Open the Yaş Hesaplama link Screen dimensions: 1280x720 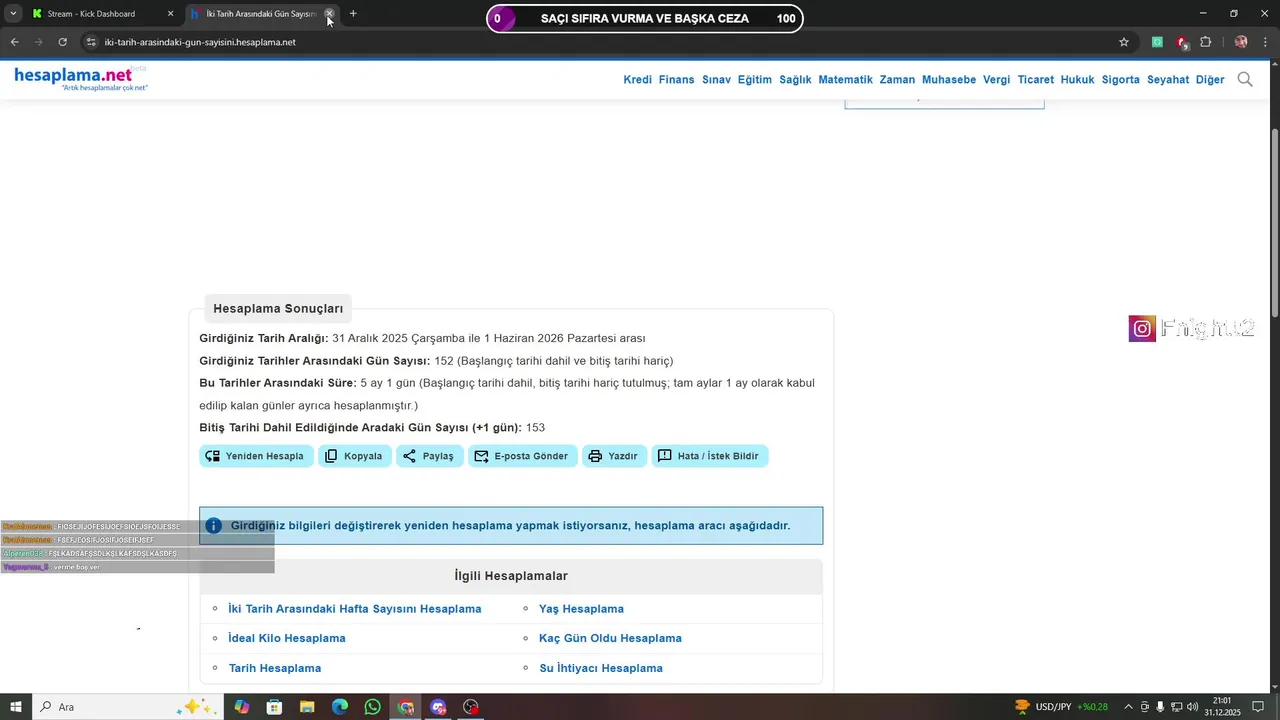pos(581,609)
